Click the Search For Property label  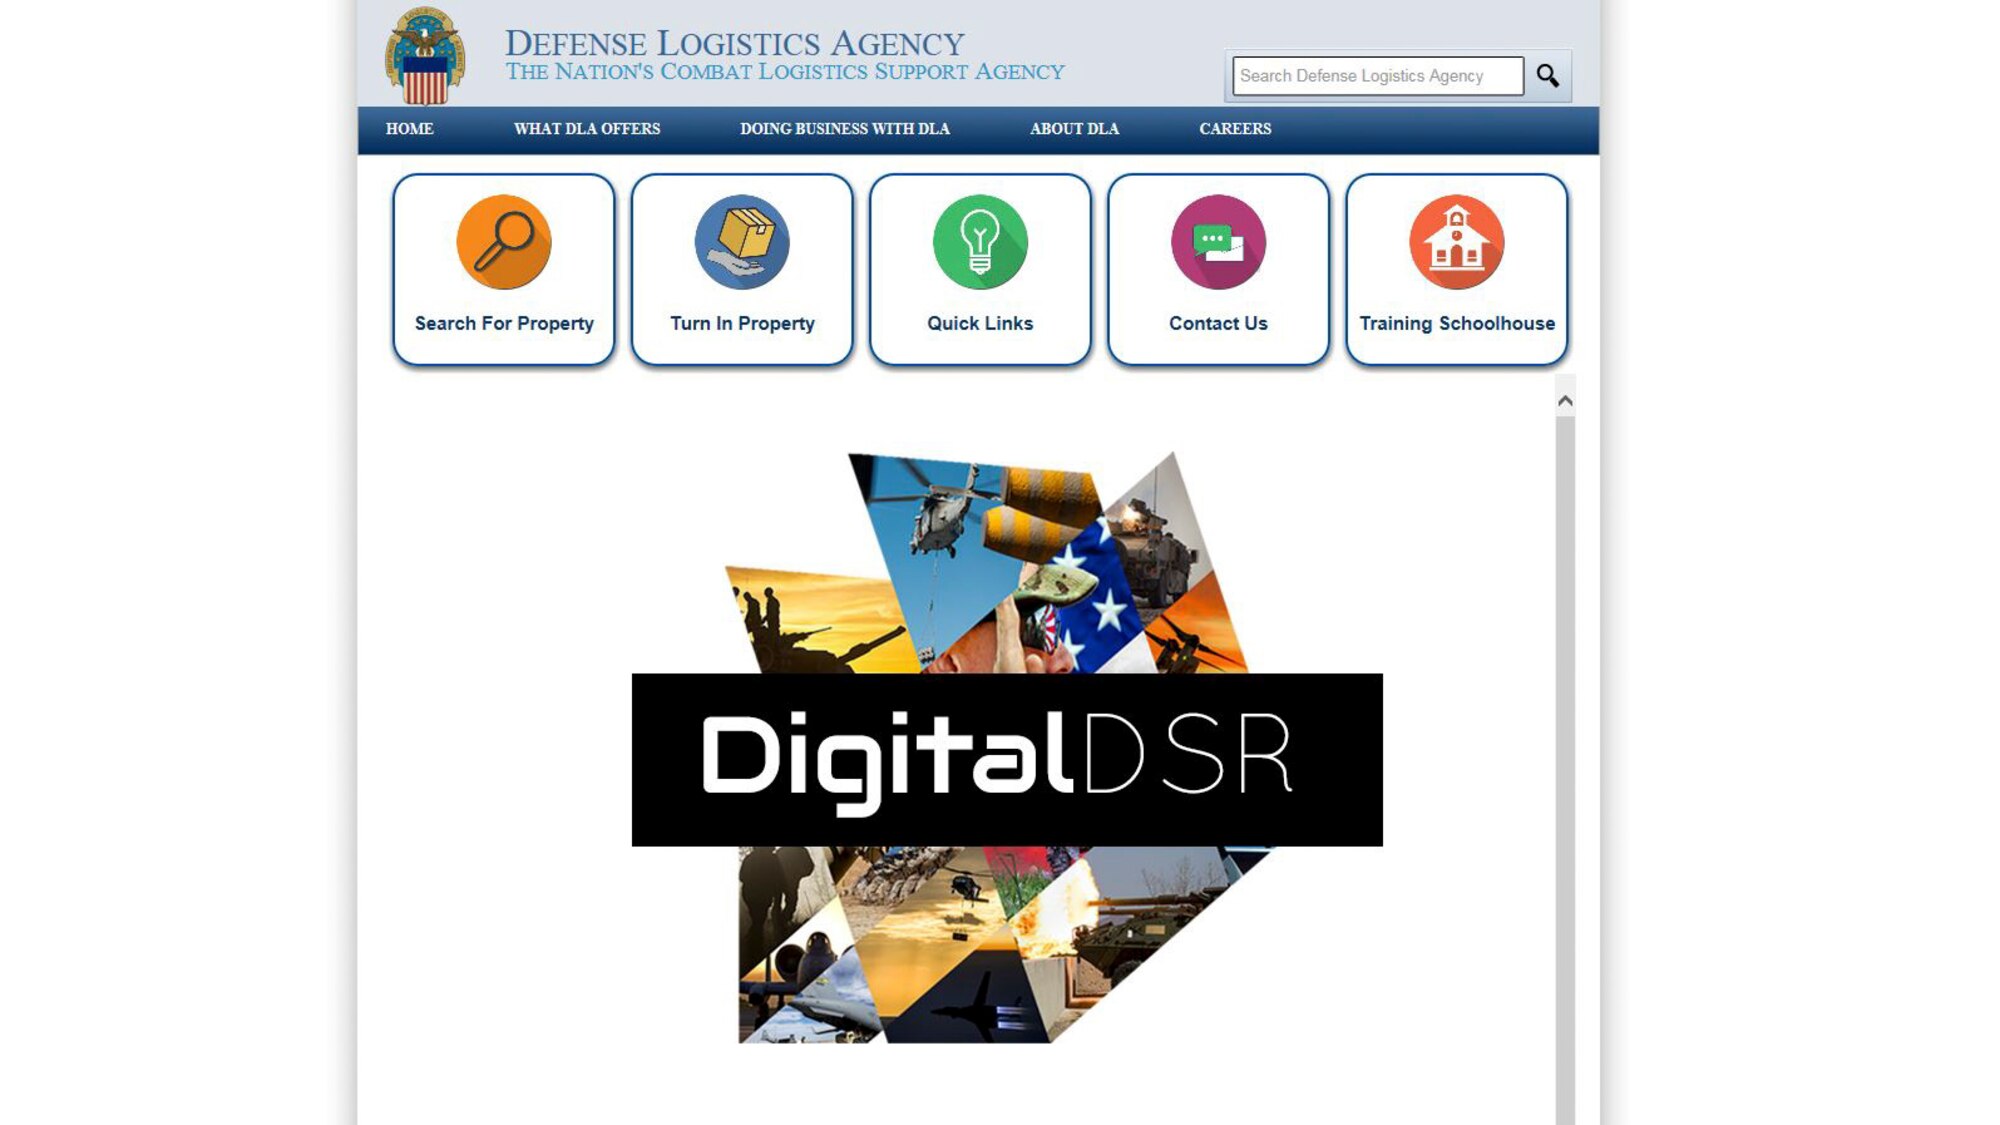[504, 324]
